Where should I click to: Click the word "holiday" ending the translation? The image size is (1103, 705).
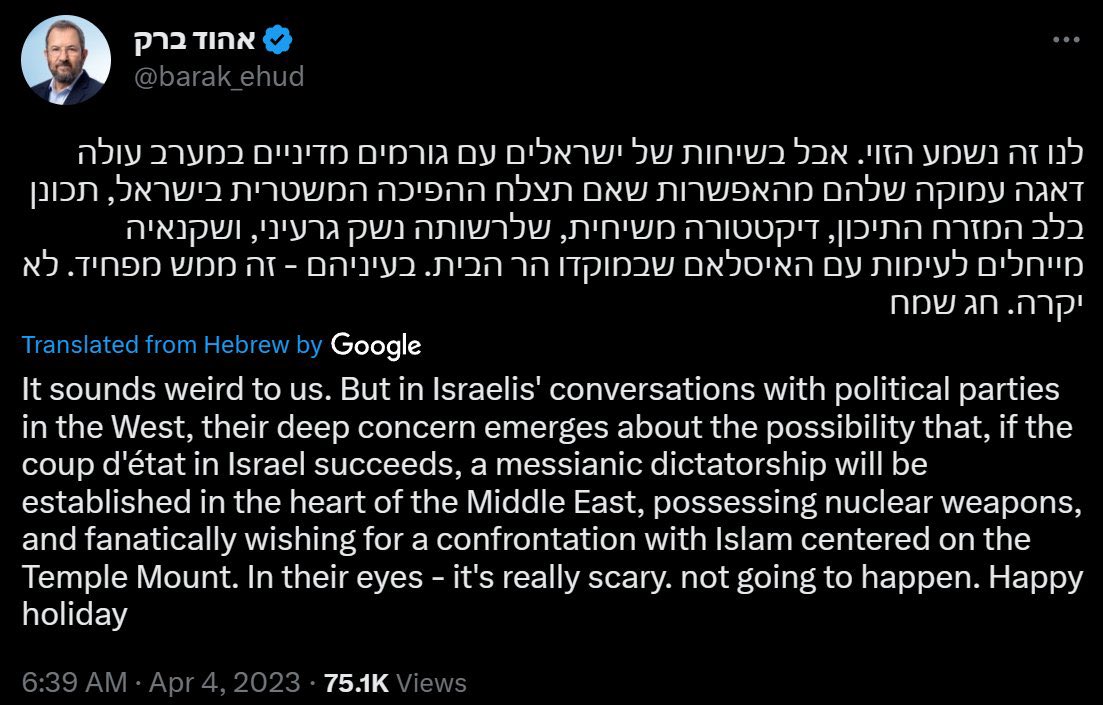pos(75,614)
